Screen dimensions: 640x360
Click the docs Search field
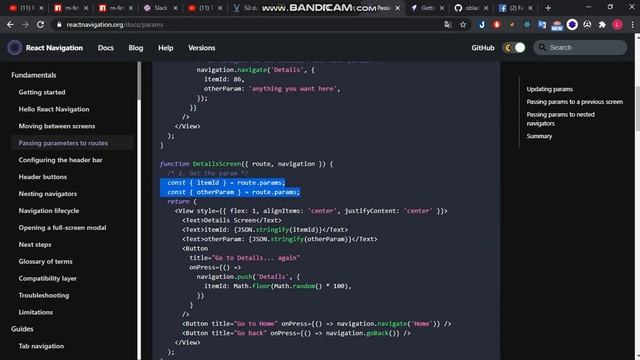click(580, 48)
